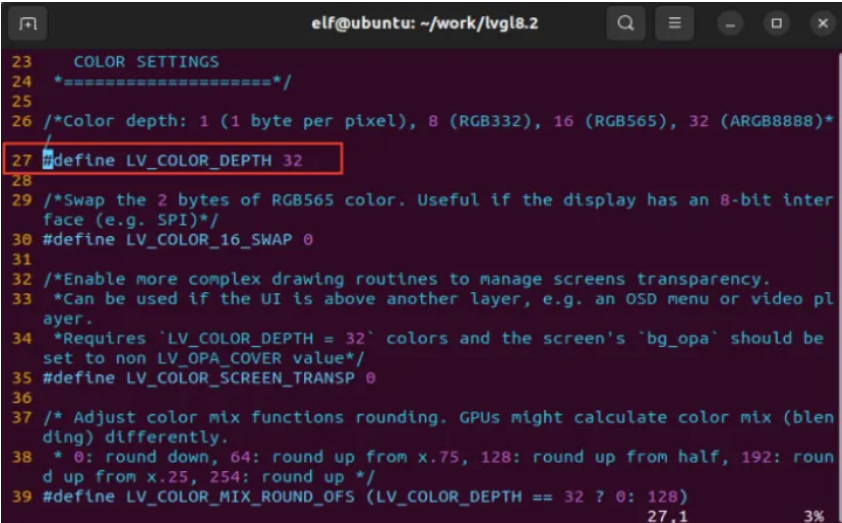Place cursor on value 32 in line 27
The width and height of the screenshot is (842, 523).
click(292, 160)
